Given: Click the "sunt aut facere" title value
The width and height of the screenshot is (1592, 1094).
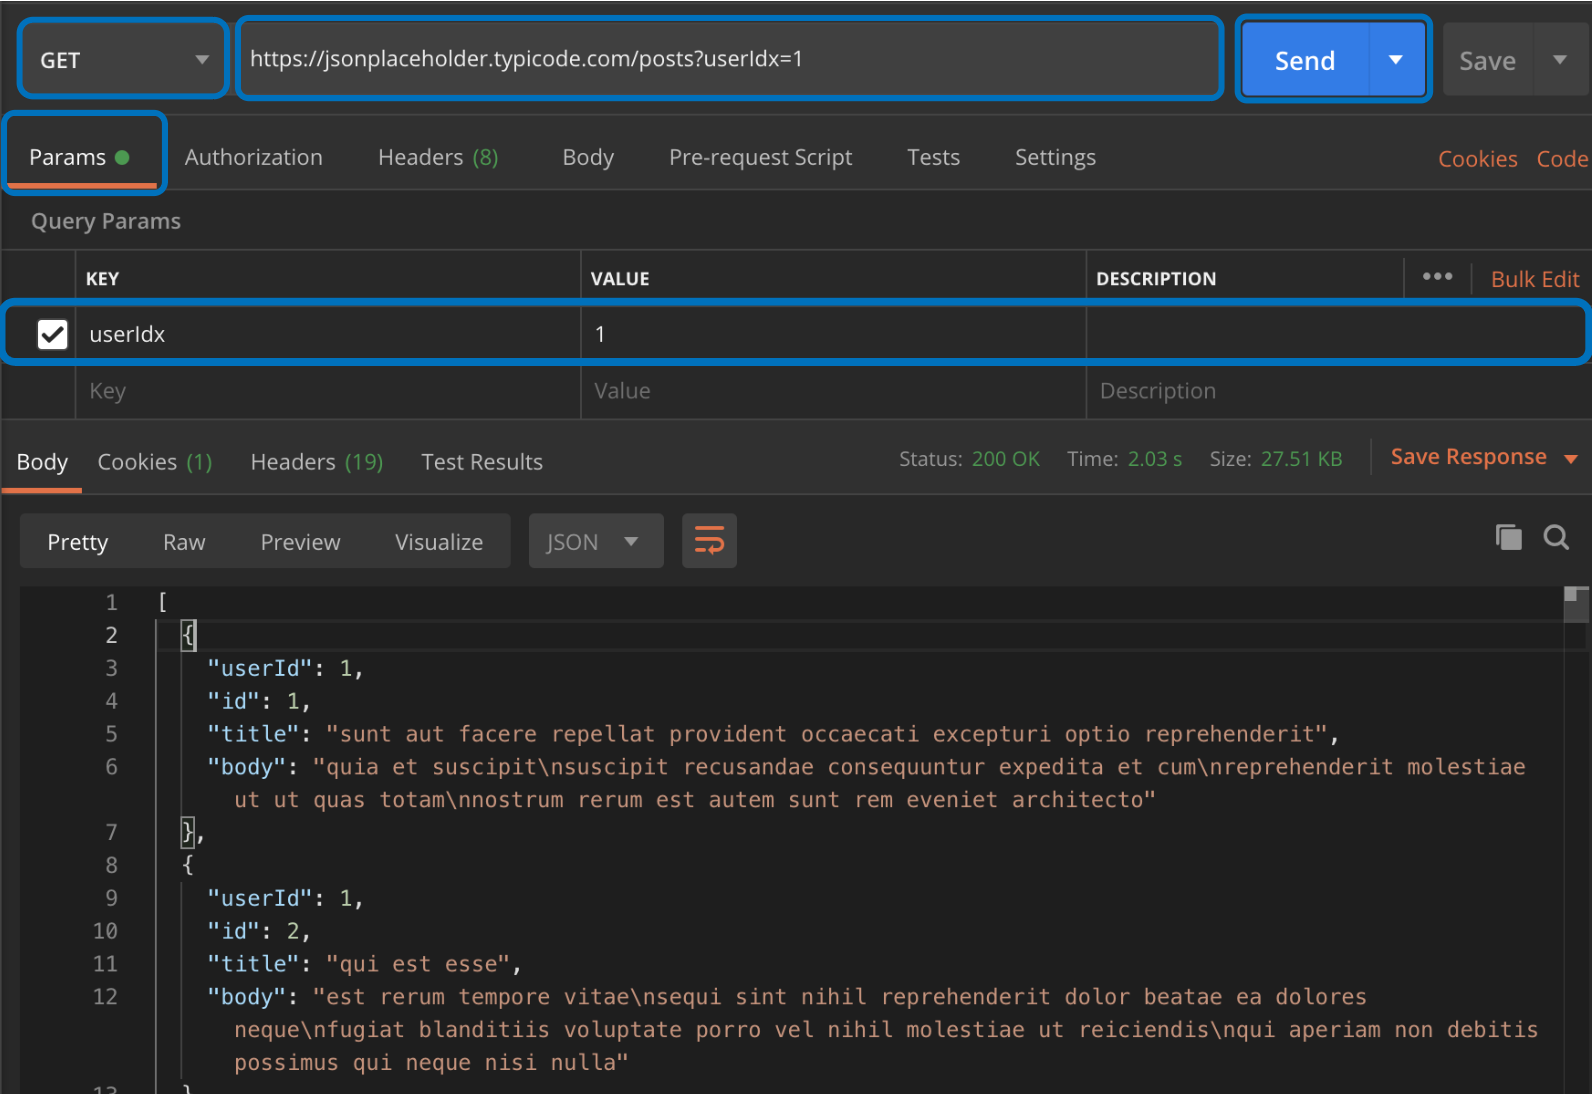Looking at the screenshot, I should 827,734.
